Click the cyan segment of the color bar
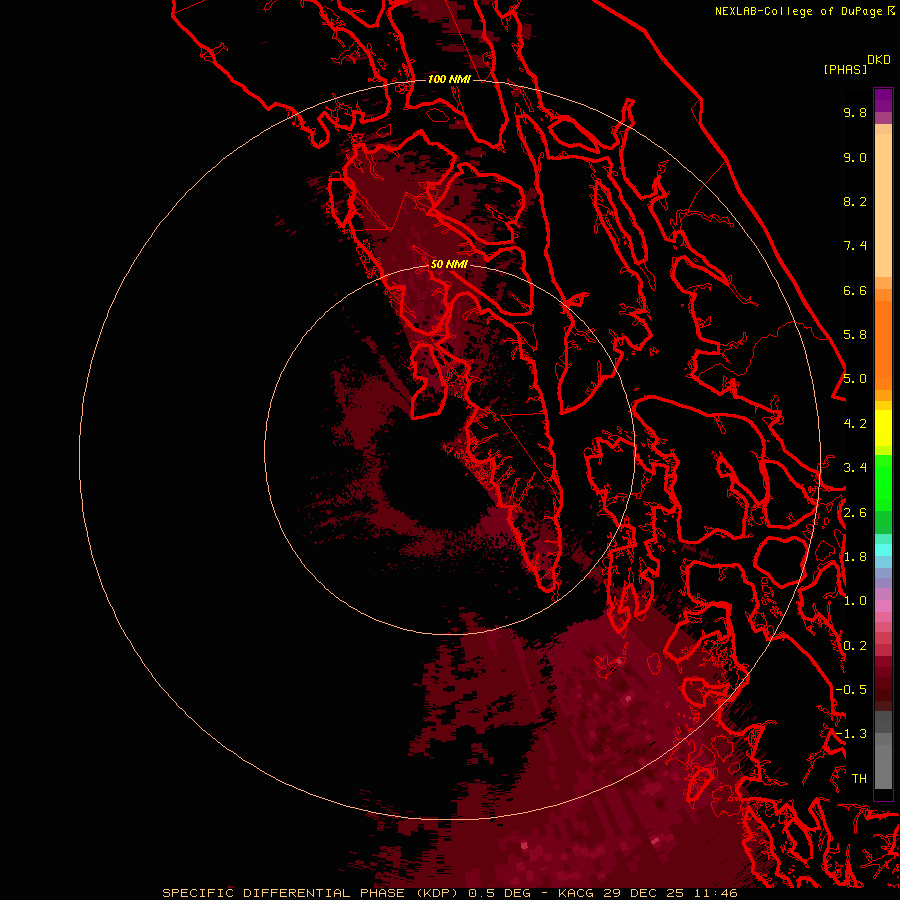 click(883, 550)
